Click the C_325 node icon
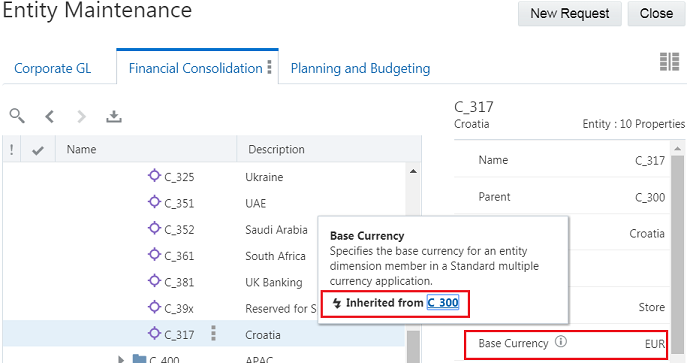The image size is (687, 363). (154, 176)
